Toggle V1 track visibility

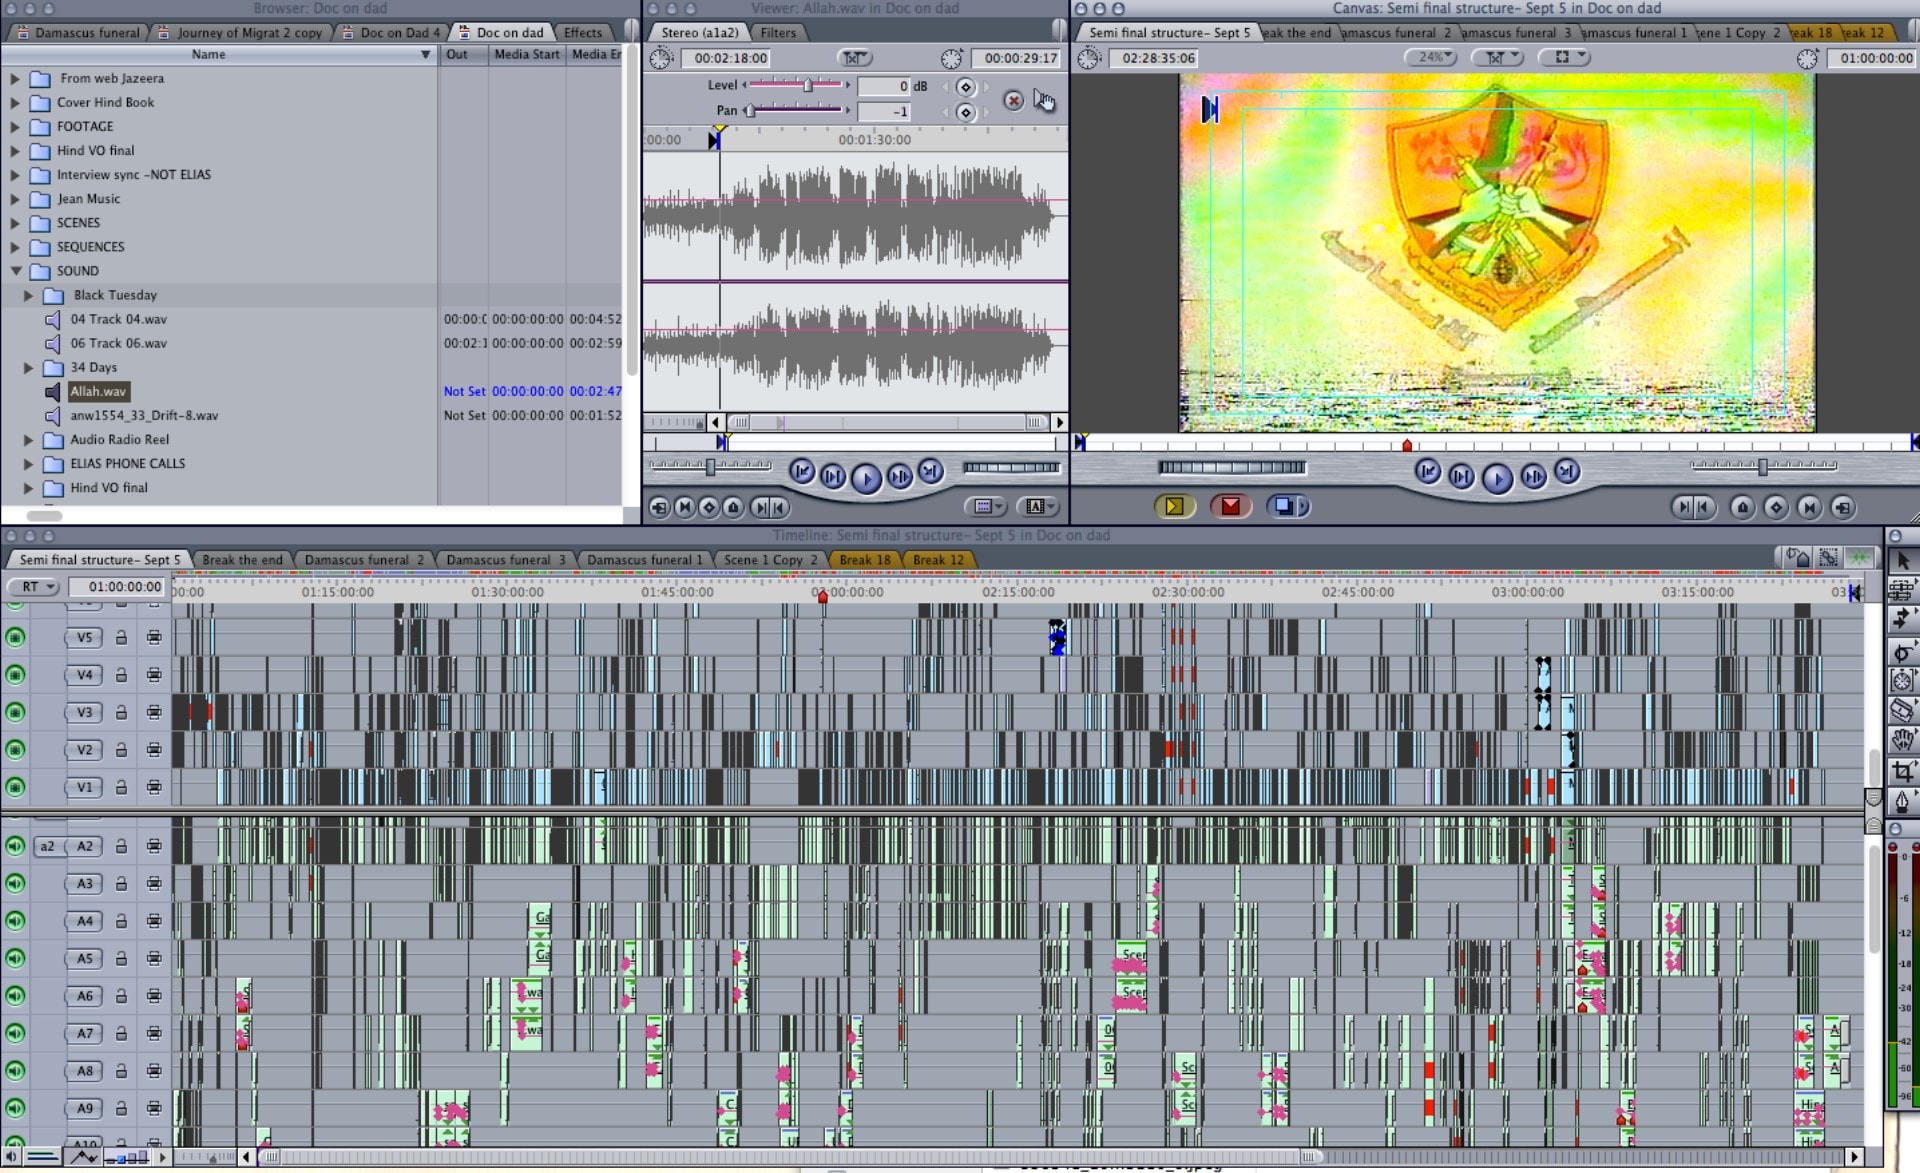pos(15,787)
